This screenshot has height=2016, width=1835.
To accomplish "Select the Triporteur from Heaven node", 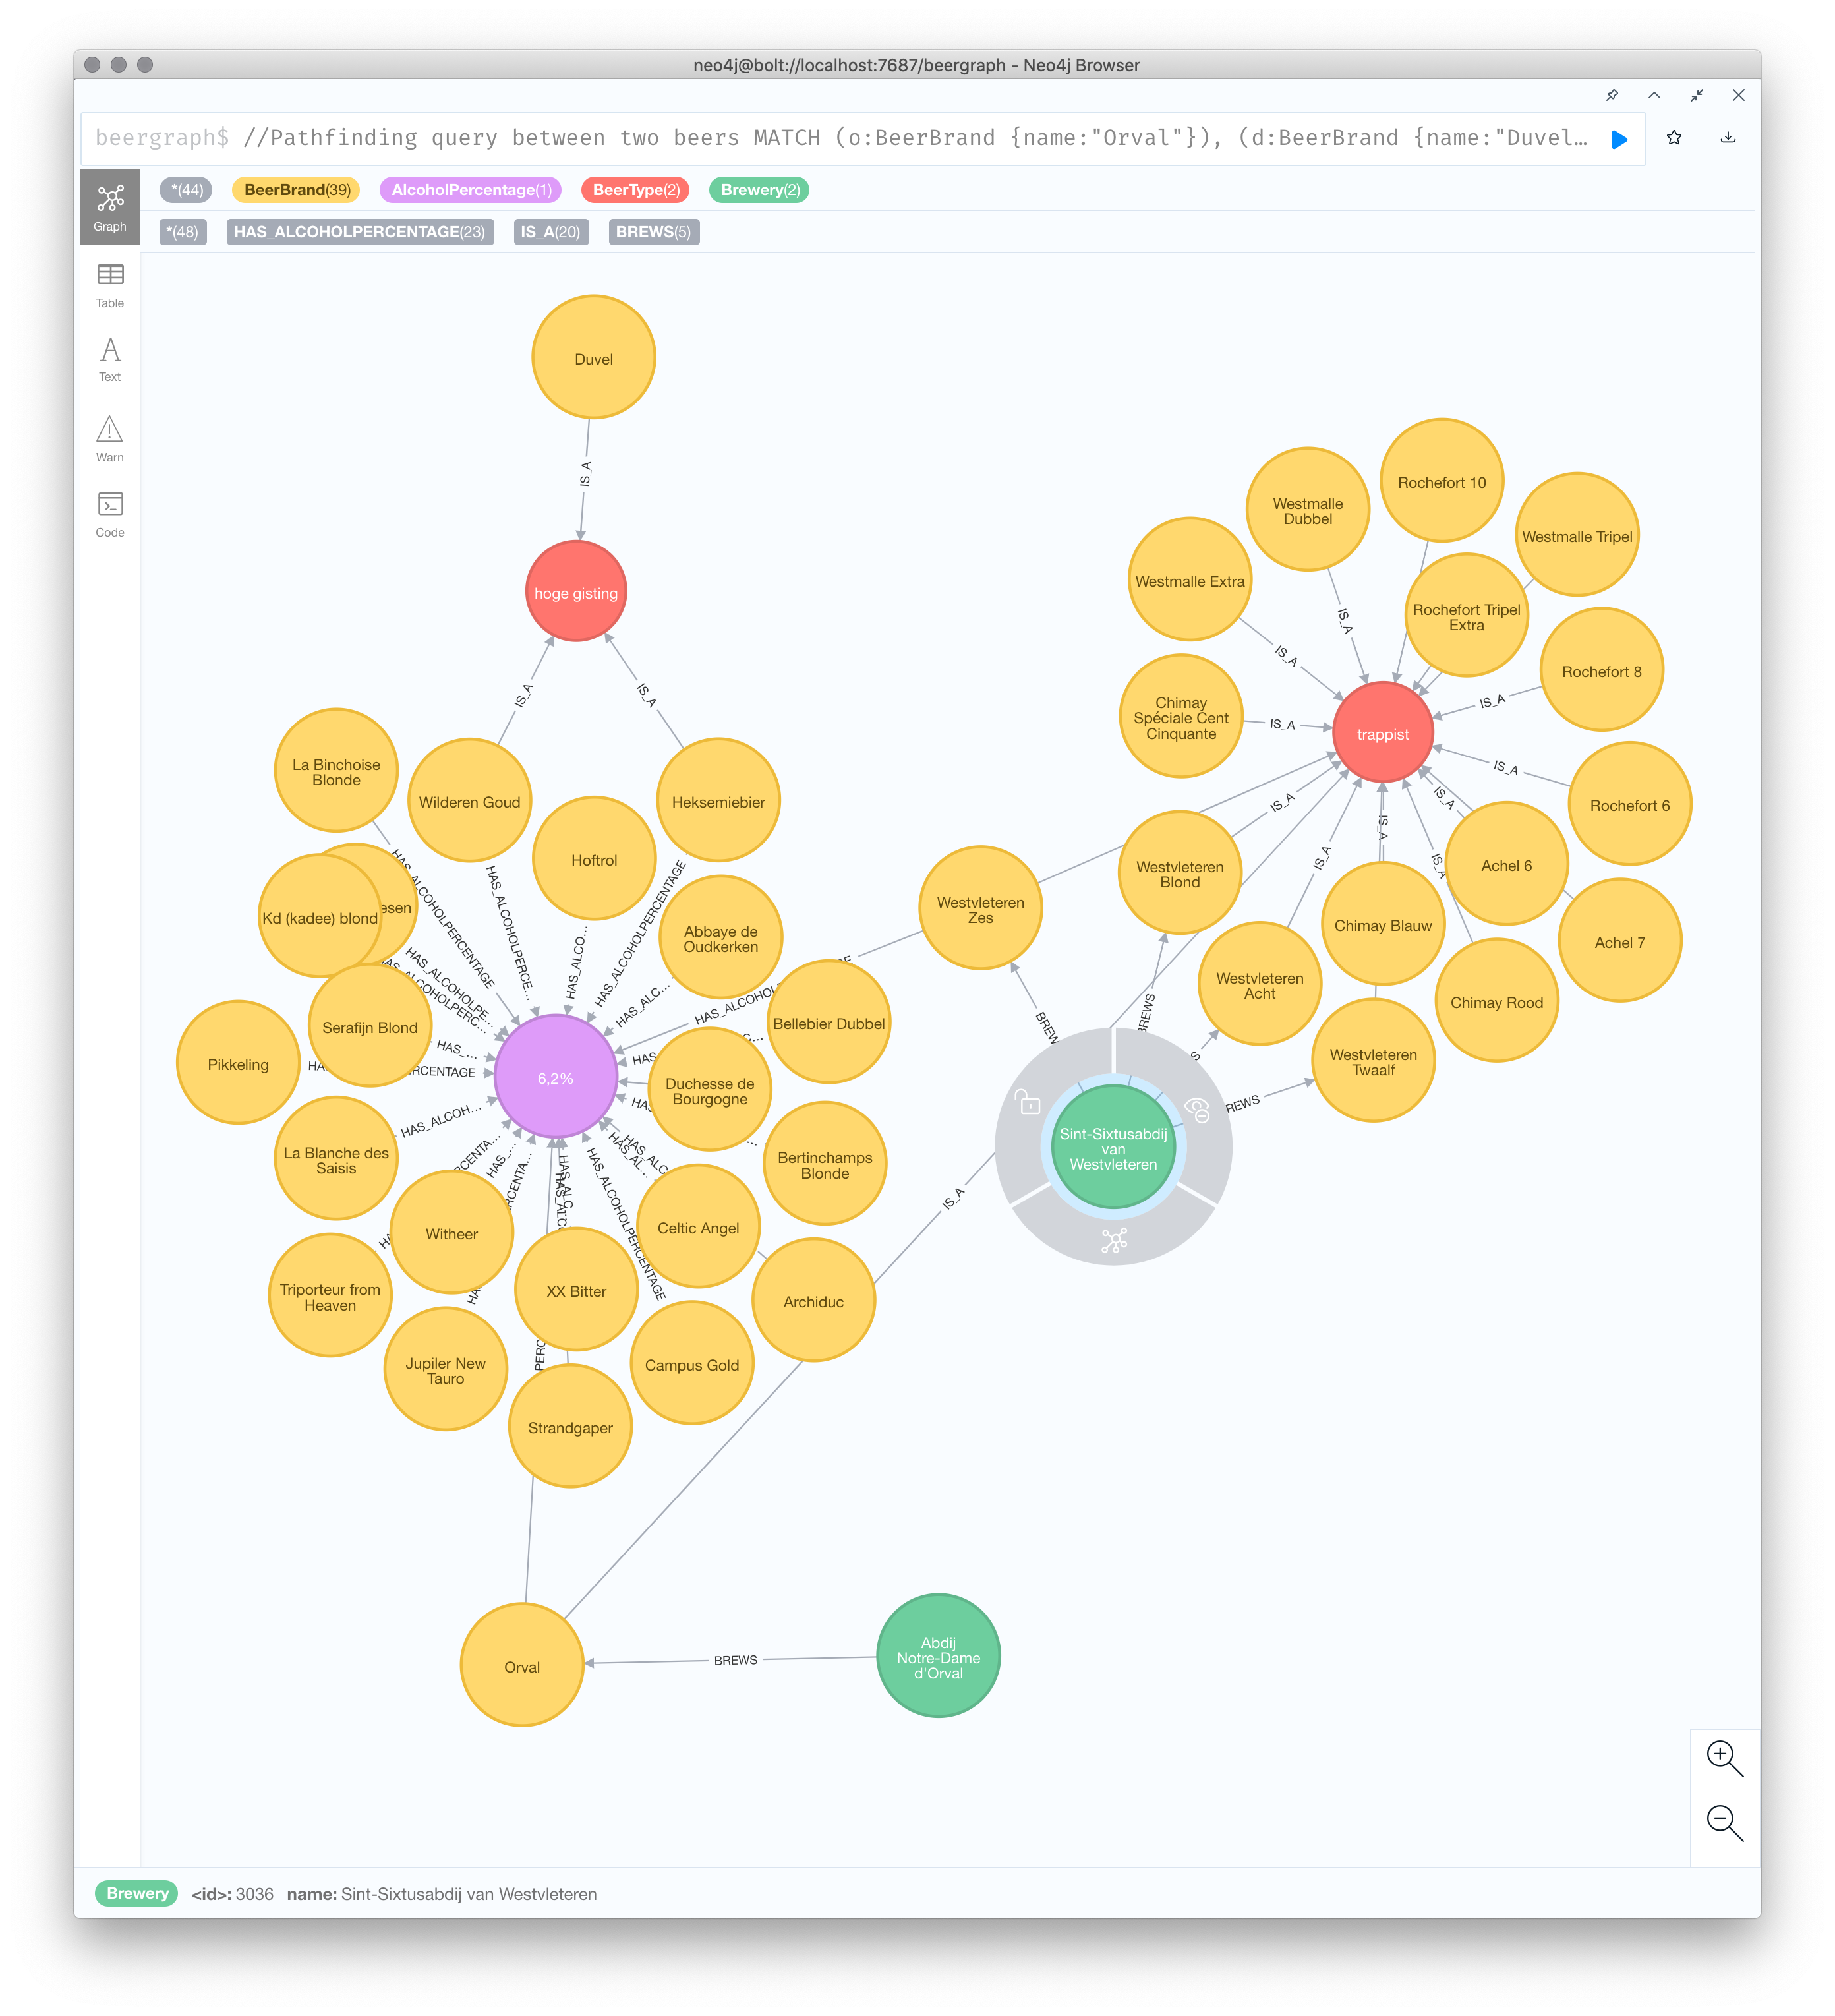I will pyautogui.click(x=330, y=1296).
